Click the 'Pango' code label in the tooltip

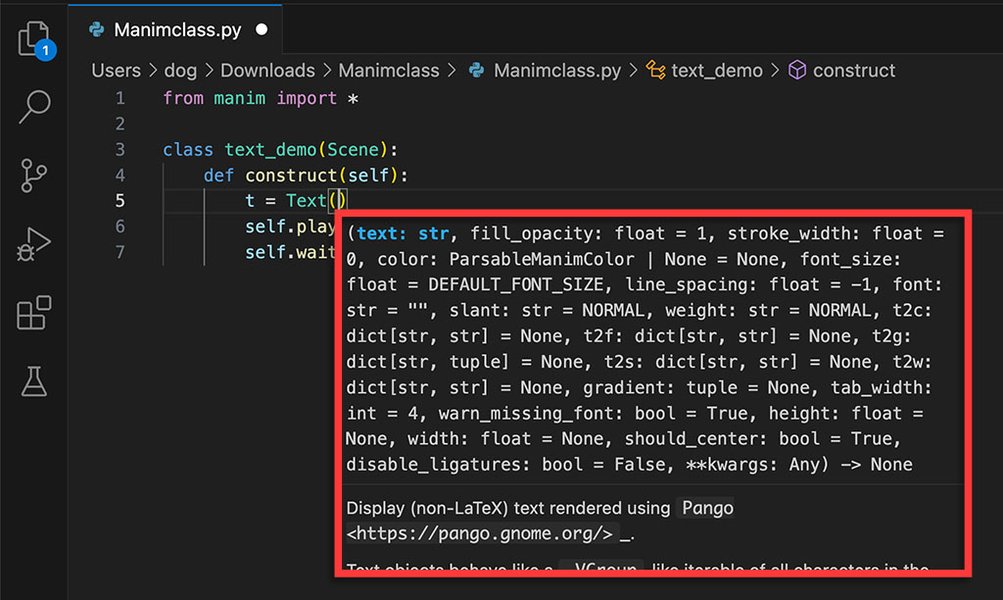(x=707, y=508)
